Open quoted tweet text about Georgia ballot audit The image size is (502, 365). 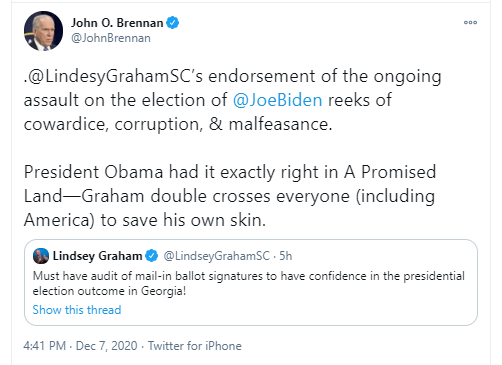(249, 283)
